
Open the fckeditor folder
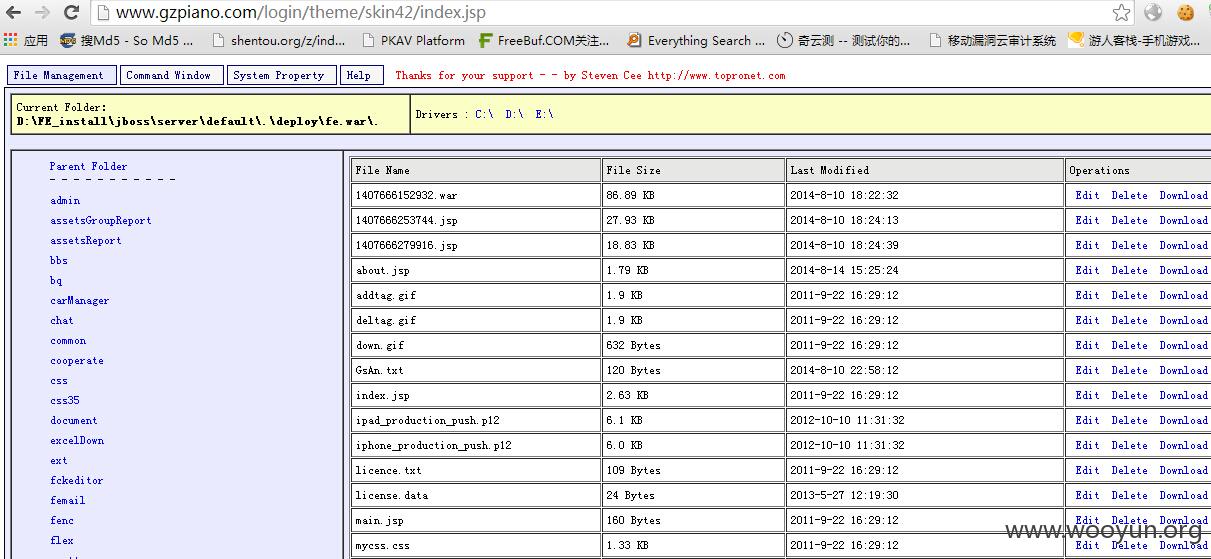tap(77, 481)
